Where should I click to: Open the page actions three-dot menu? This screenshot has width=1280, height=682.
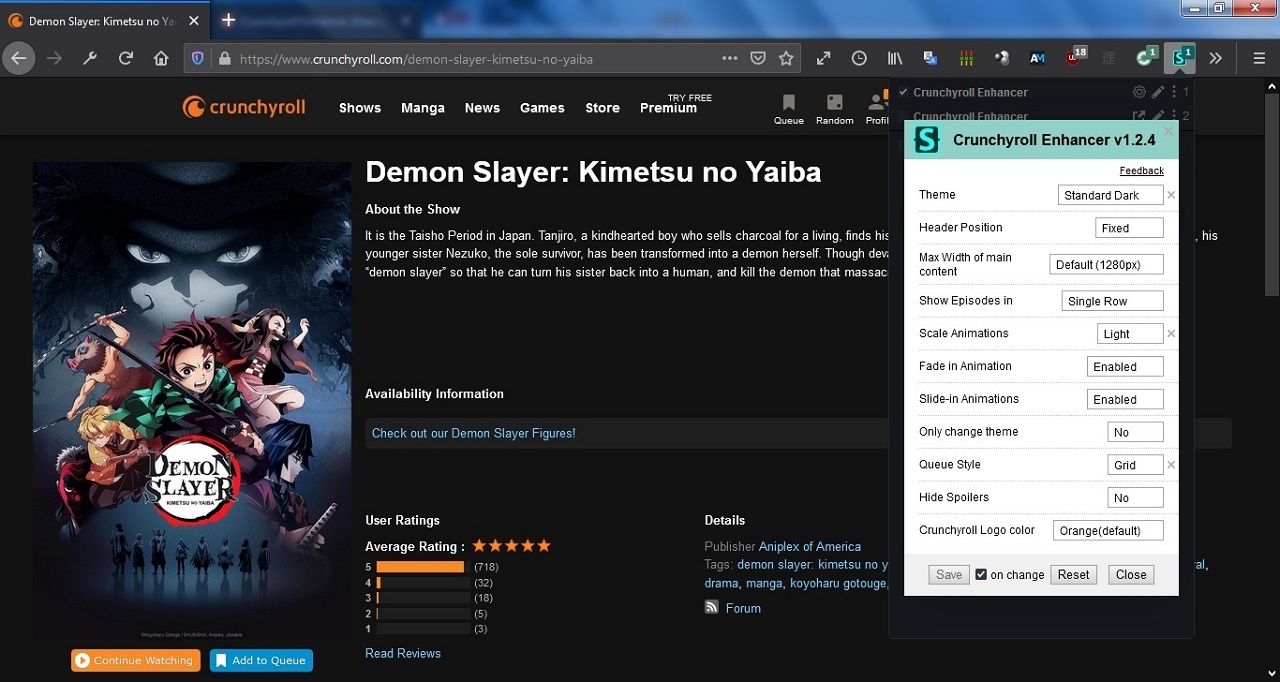pos(730,59)
